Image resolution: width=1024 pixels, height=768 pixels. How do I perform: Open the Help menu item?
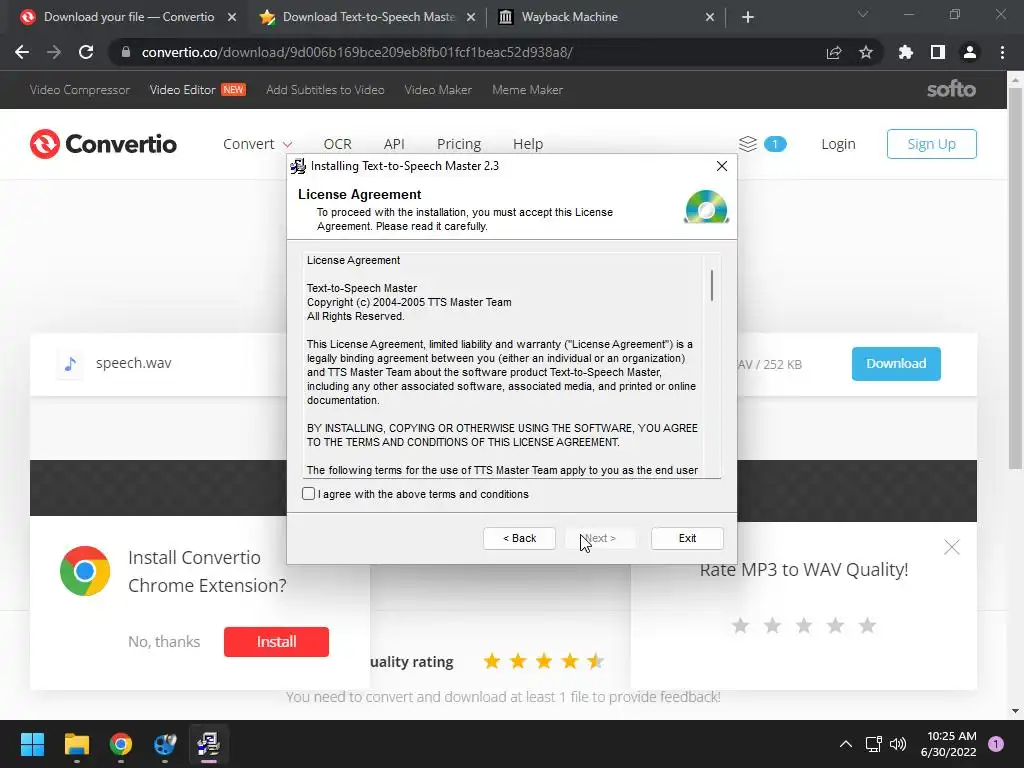coord(528,144)
